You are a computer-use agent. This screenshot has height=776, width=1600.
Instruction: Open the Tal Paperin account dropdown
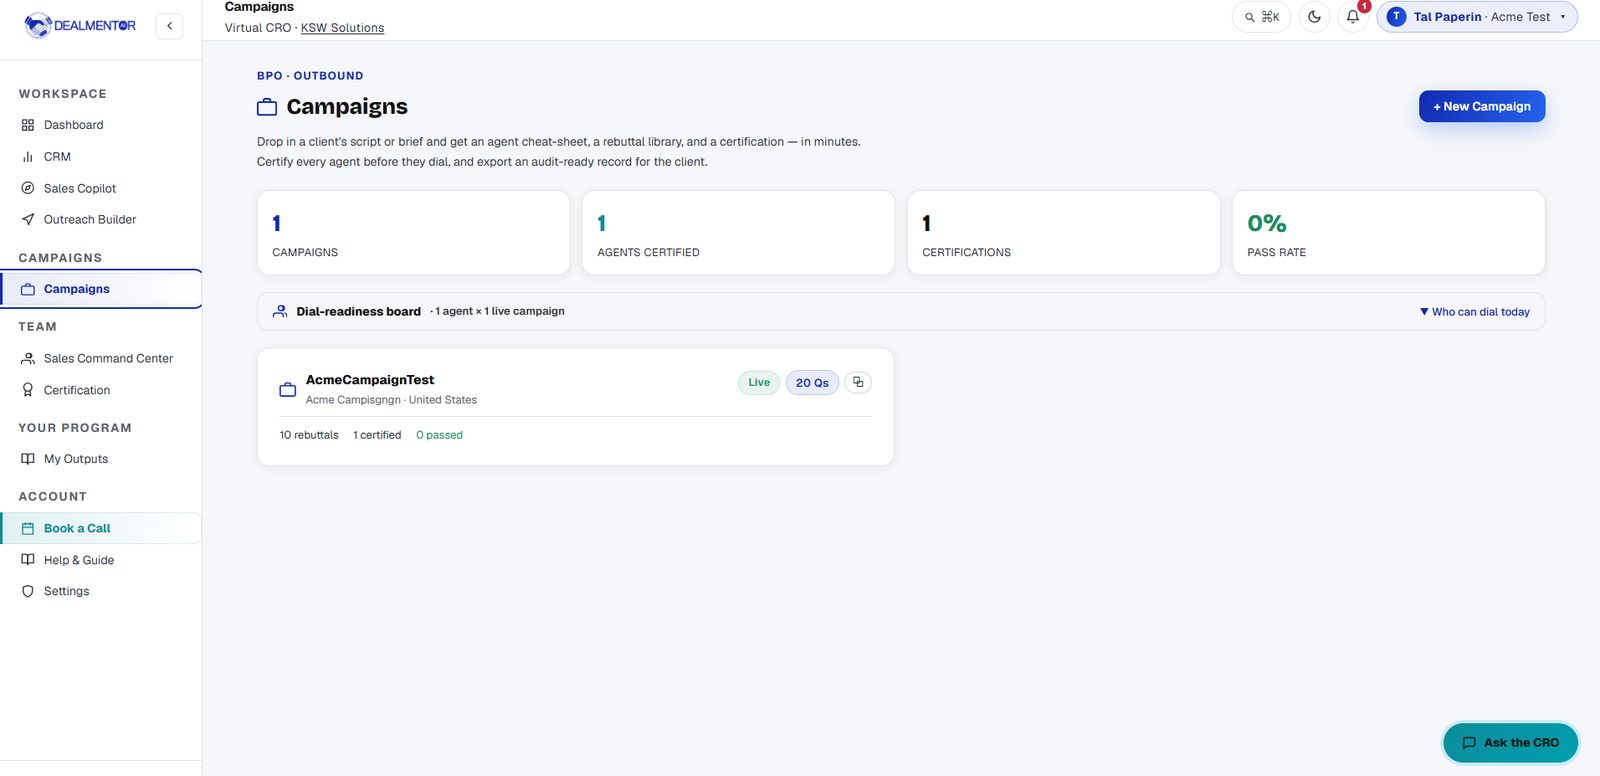[x=1477, y=17]
